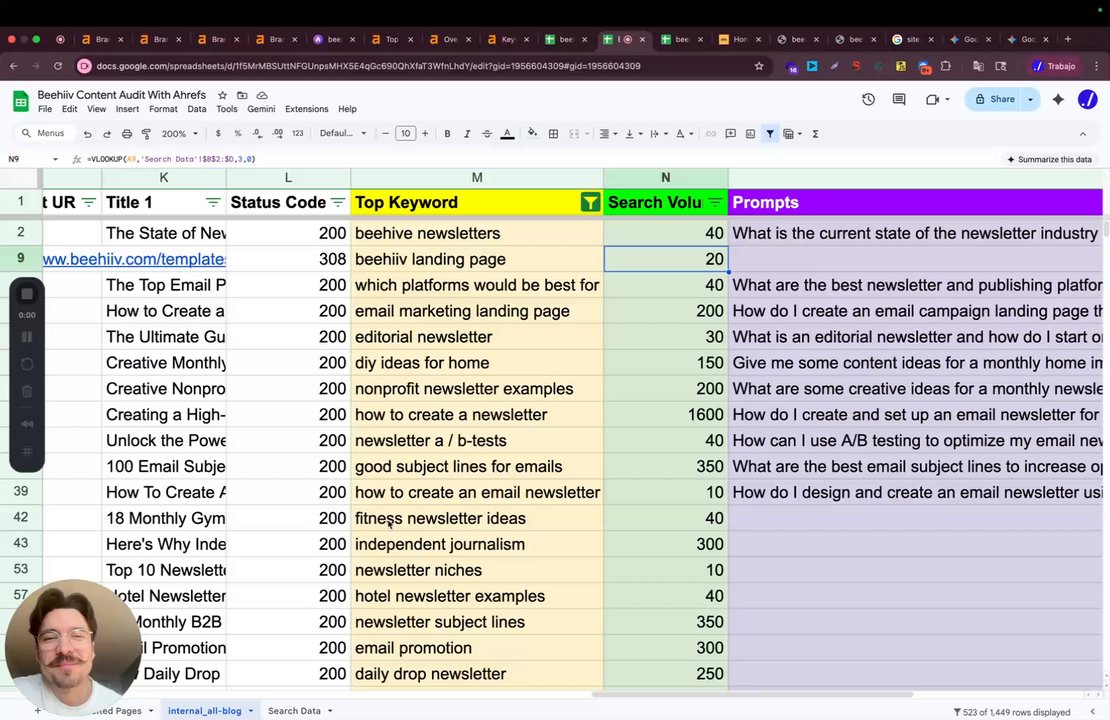Insert link using the chain icon
1110x720 pixels.
click(x=711, y=134)
